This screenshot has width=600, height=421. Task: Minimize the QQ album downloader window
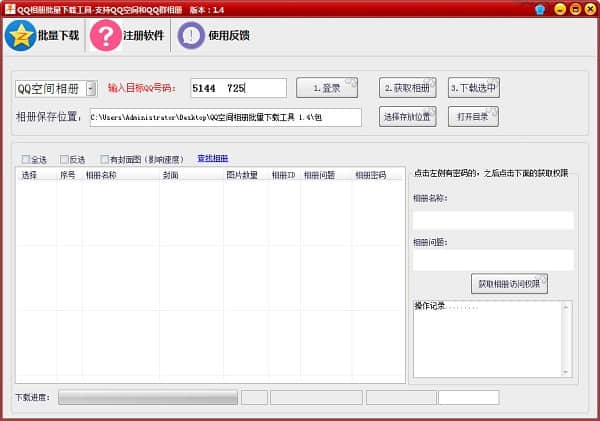tap(560, 10)
